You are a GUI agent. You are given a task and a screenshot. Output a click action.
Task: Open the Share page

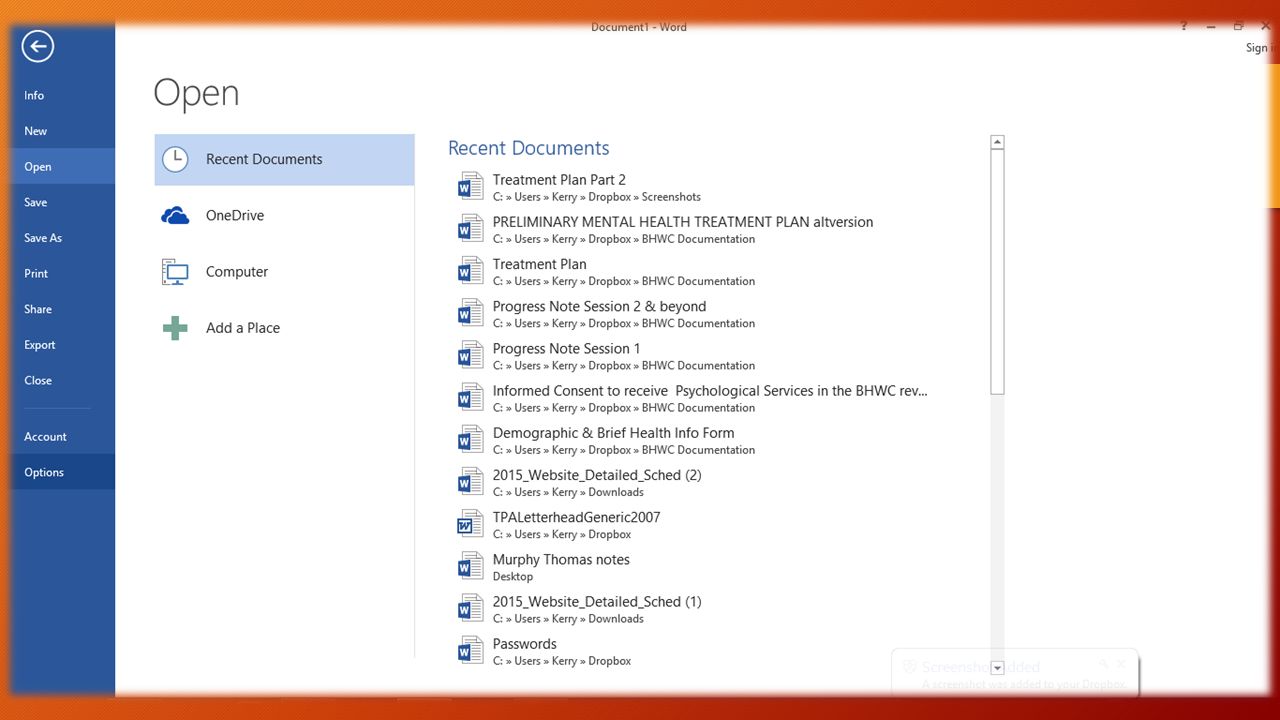pos(63,309)
